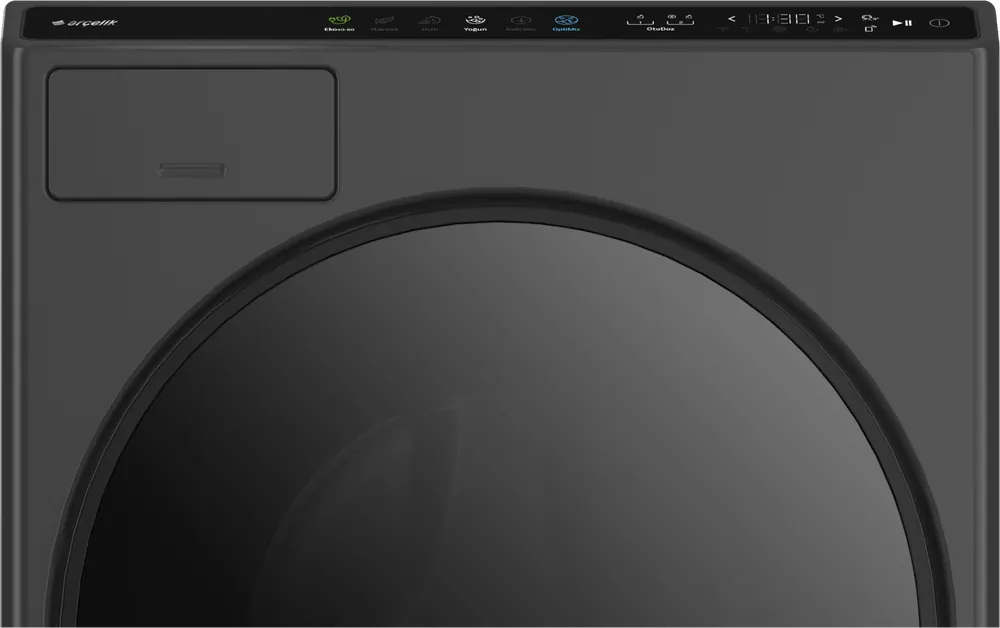Image resolution: width=1000 pixels, height=628 pixels.
Task: Tap the key lock icon above the padlock
Action: coord(869,17)
